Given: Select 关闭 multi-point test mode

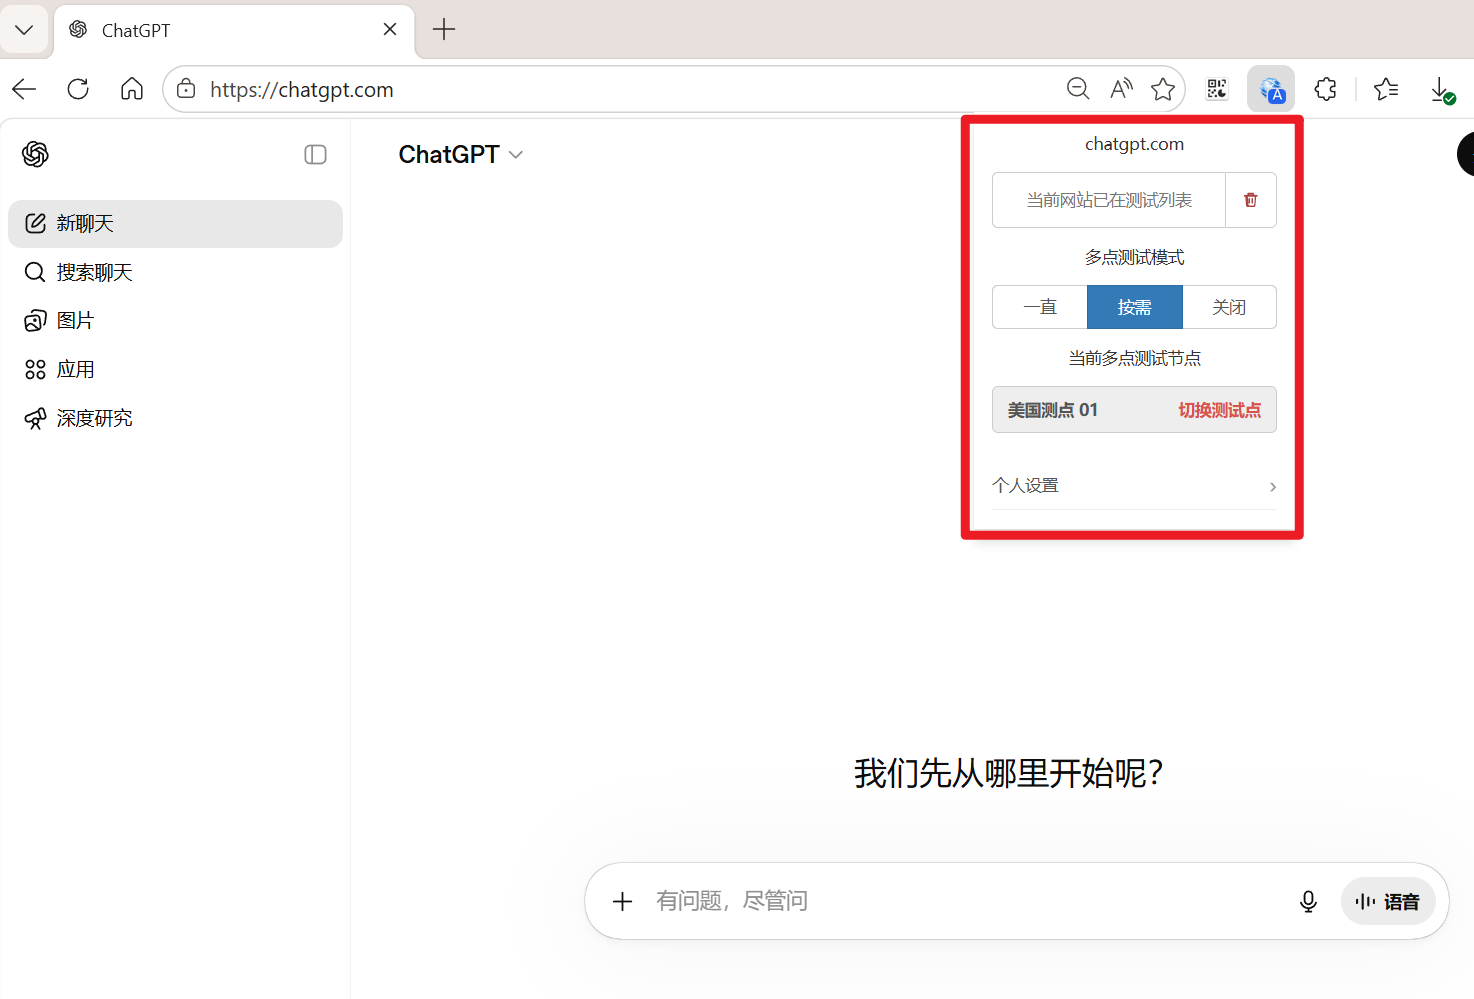Looking at the screenshot, I should coord(1229,307).
